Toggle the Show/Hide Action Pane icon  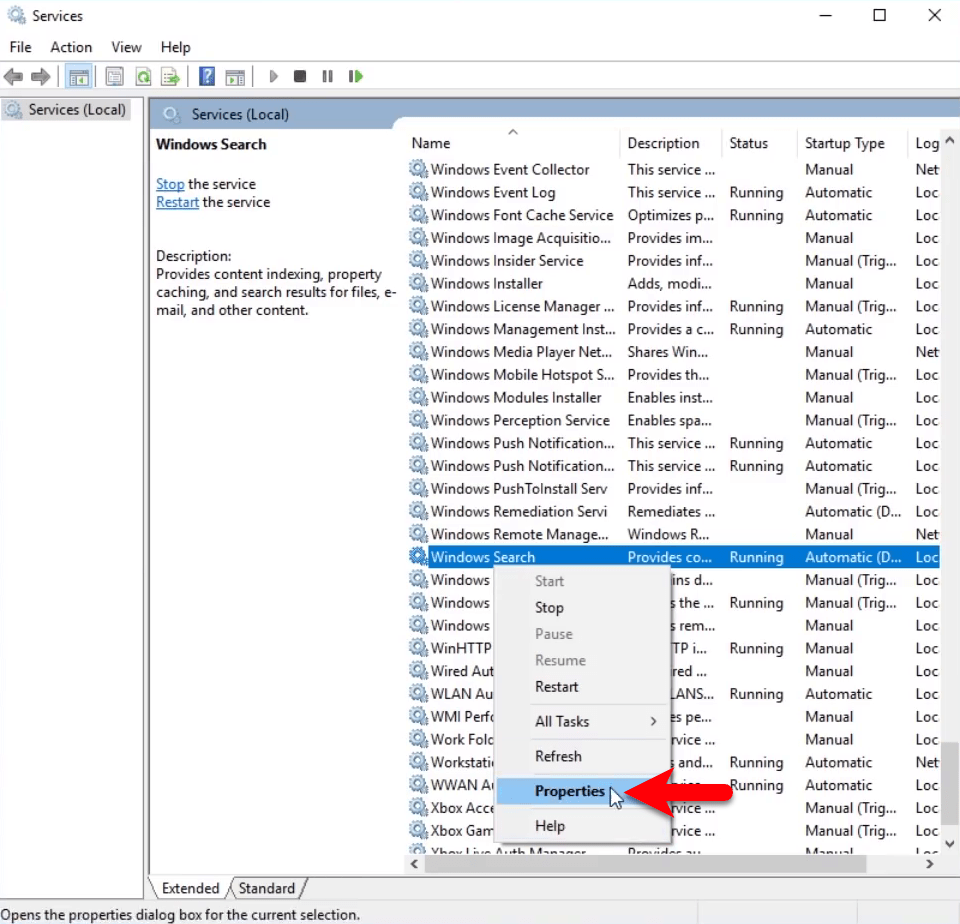point(235,77)
